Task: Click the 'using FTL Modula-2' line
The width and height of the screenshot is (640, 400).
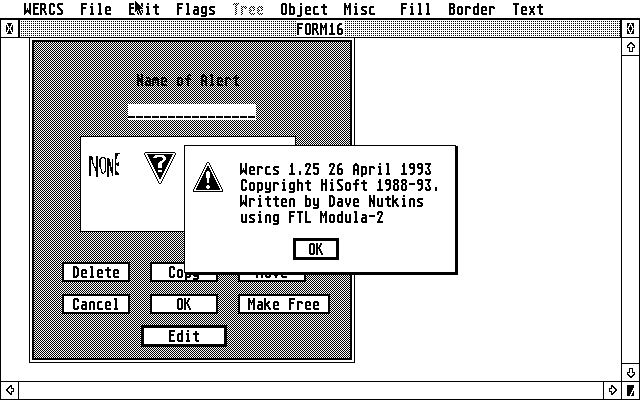Action: (311, 217)
